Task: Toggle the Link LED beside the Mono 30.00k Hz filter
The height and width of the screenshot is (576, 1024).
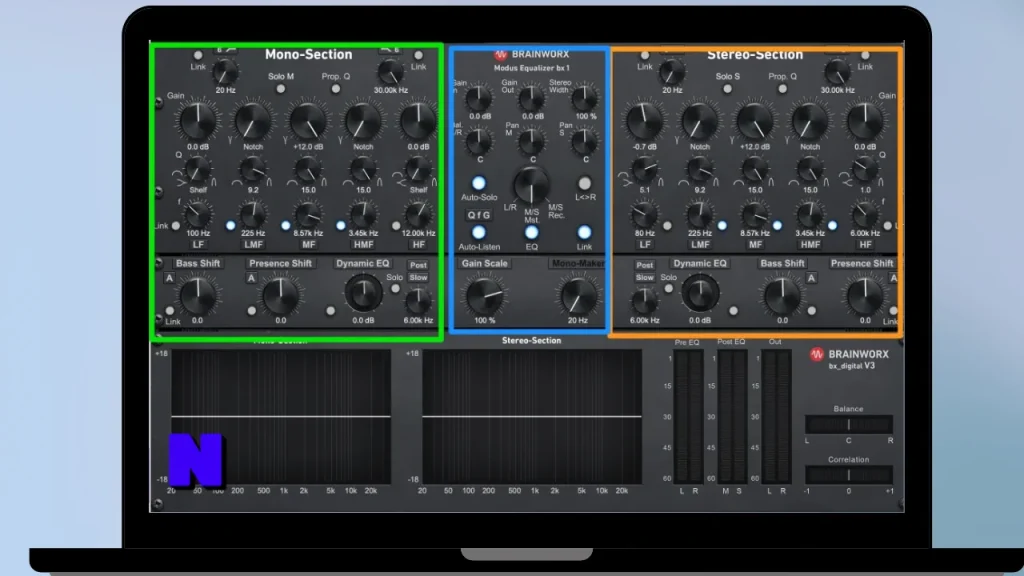Action: [x=419, y=56]
